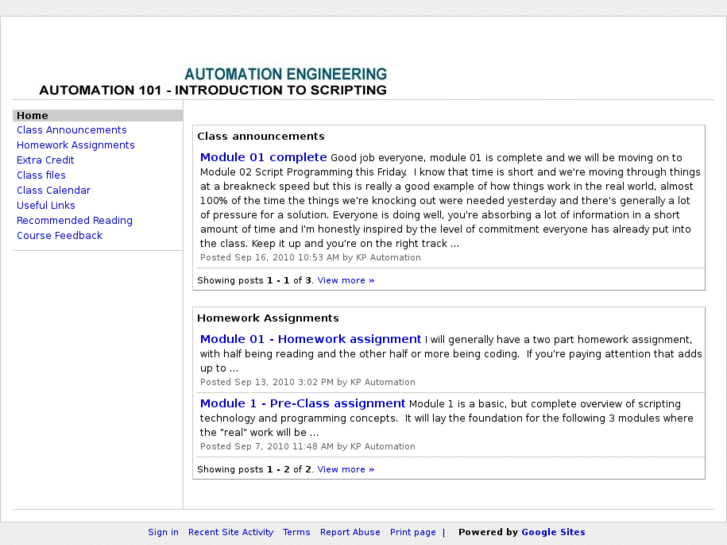This screenshot has height=545, width=727.
Task: Click Report Abuse in footer
Action: coord(350,532)
